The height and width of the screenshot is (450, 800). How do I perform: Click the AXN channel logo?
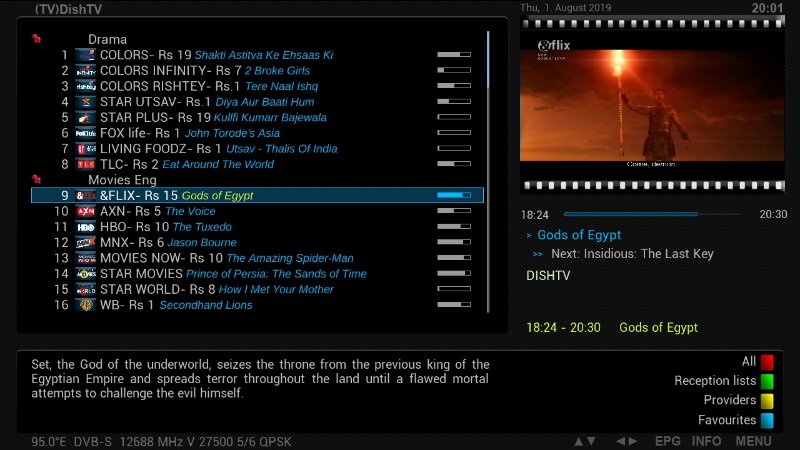pyautogui.click(x=85, y=211)
